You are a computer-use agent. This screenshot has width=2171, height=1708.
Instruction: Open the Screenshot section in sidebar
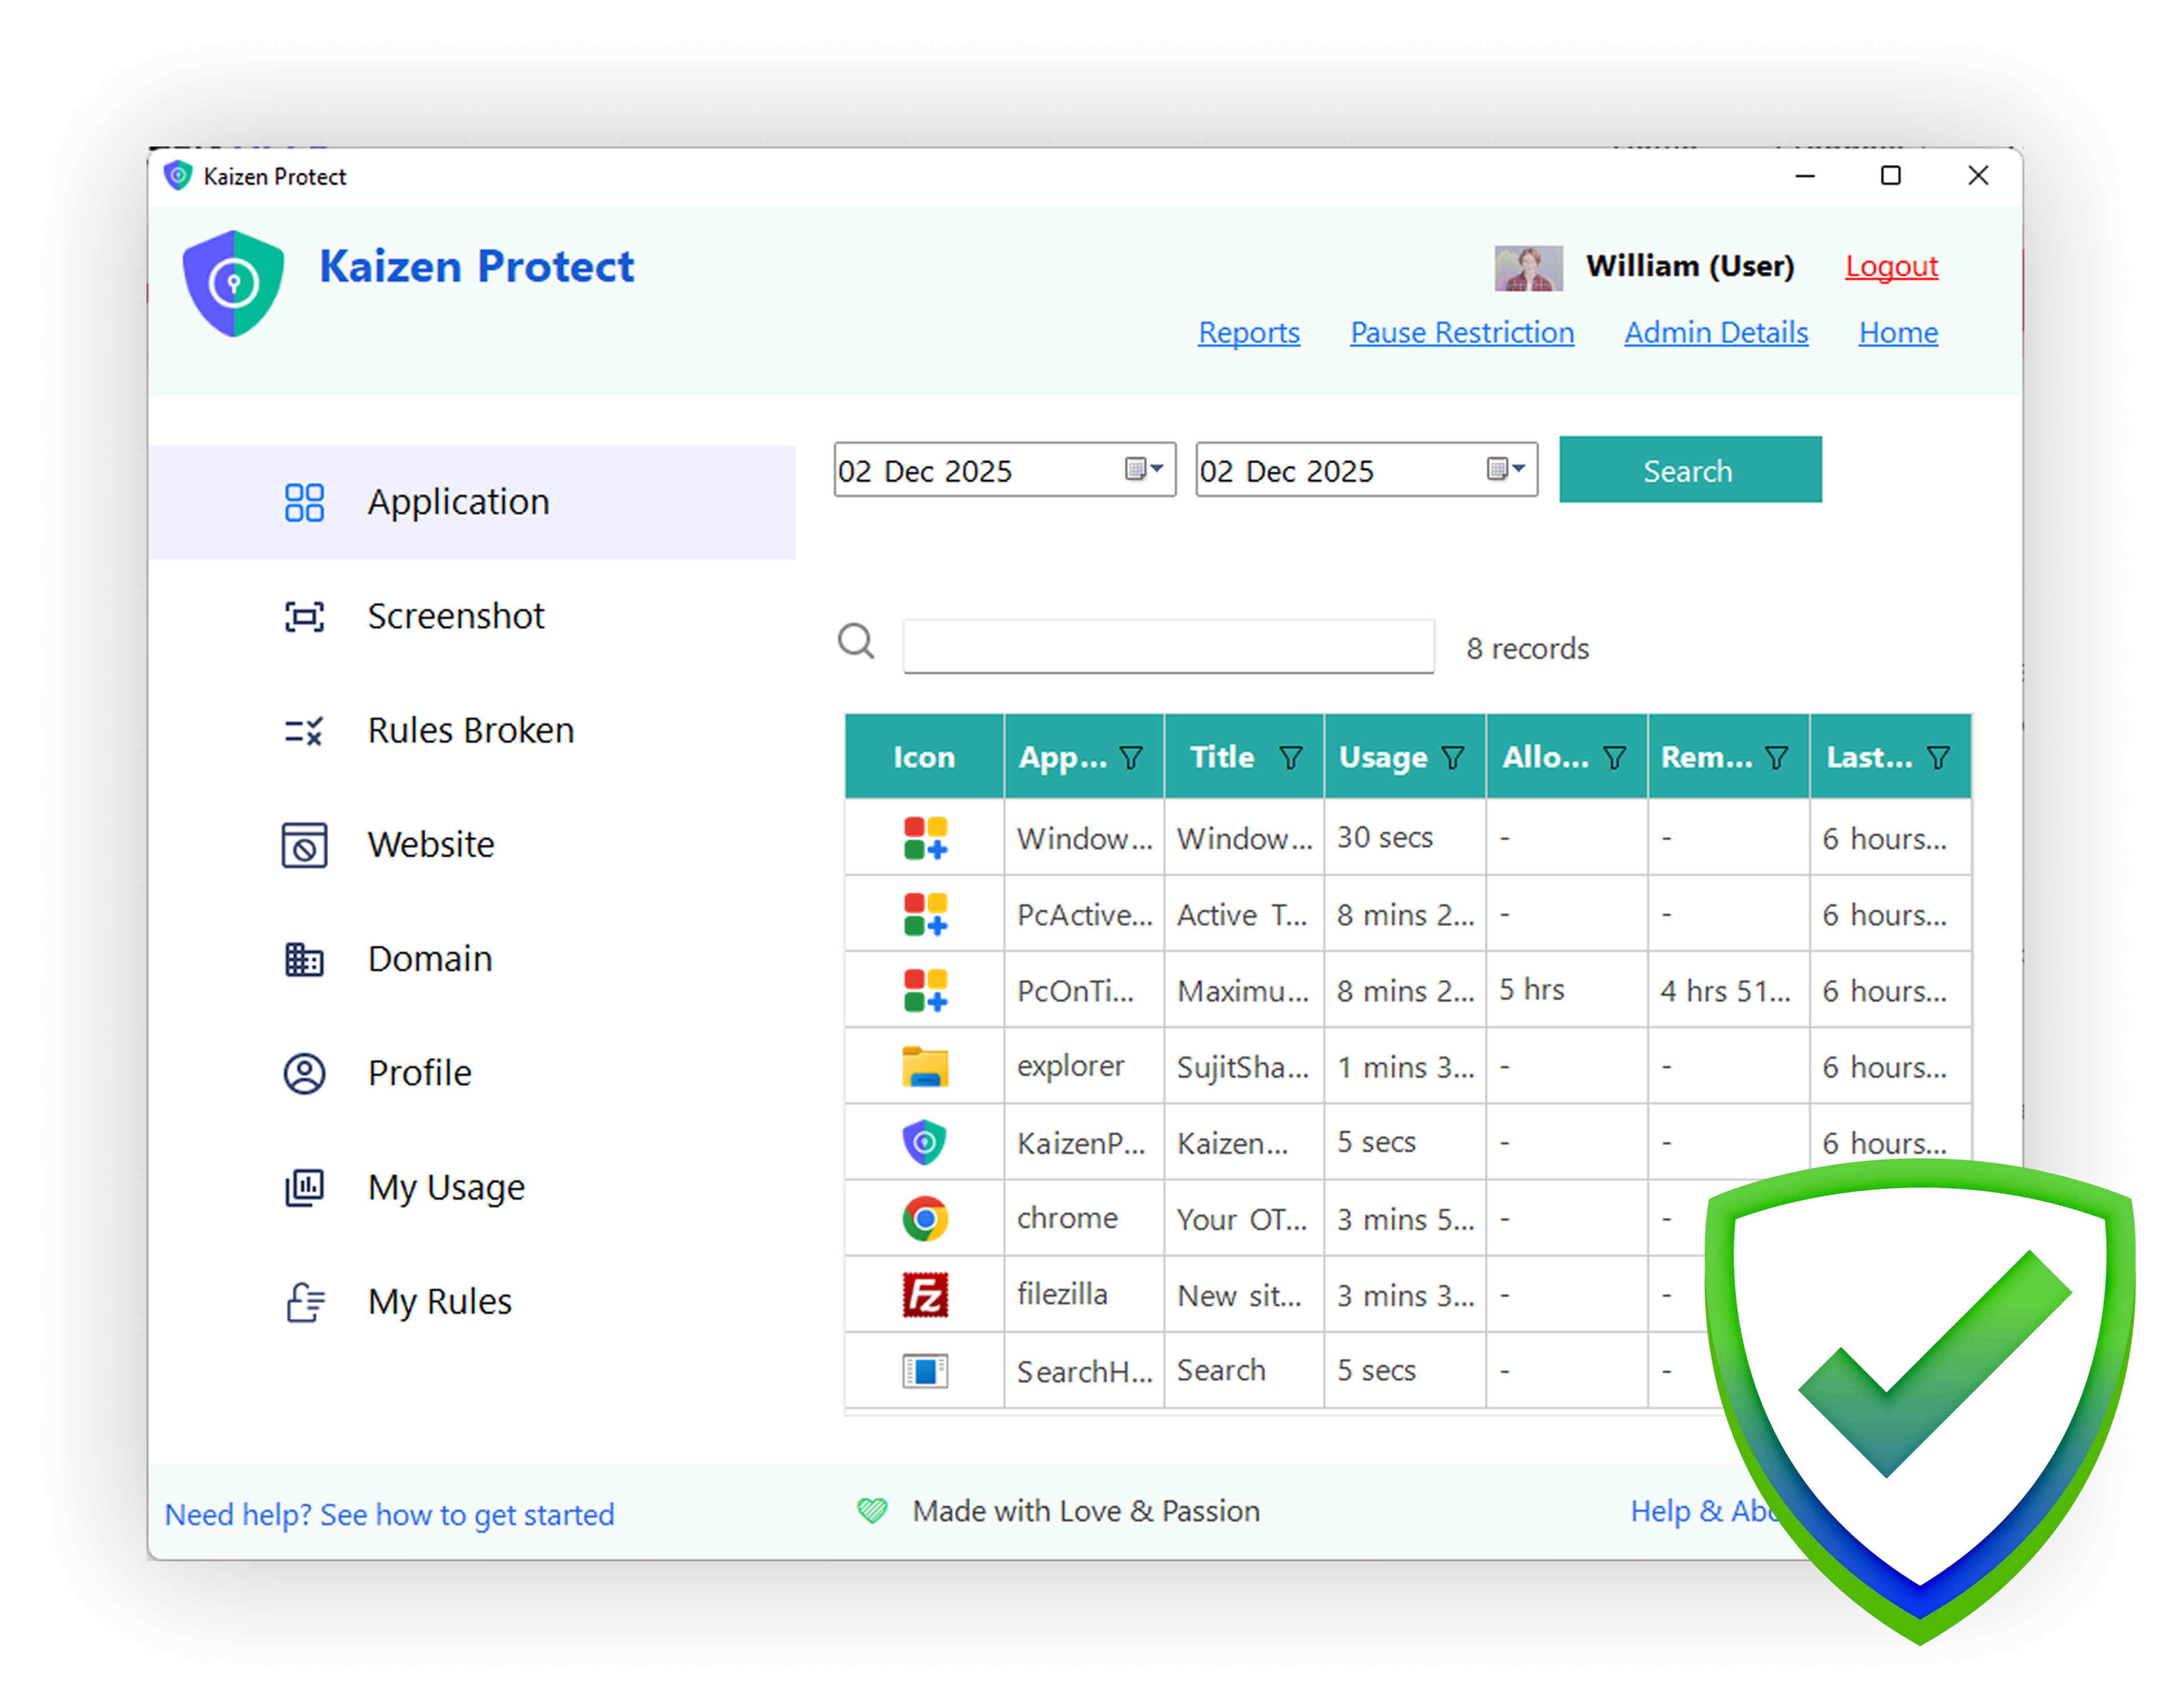pos(455,616)
